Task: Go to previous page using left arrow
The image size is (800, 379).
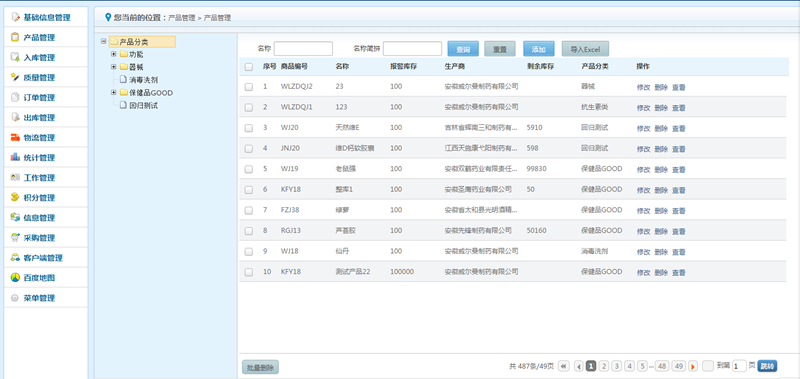Action: pos(579,366)
